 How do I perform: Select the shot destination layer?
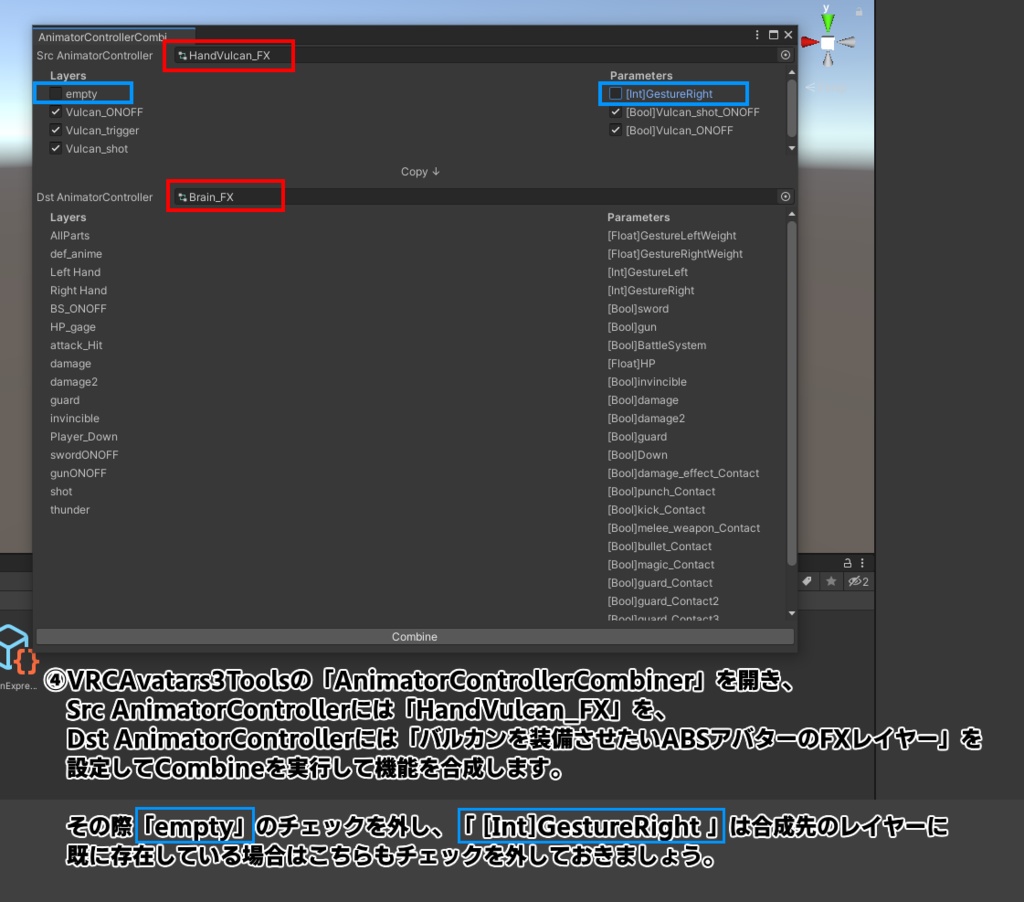click(61, 492)
